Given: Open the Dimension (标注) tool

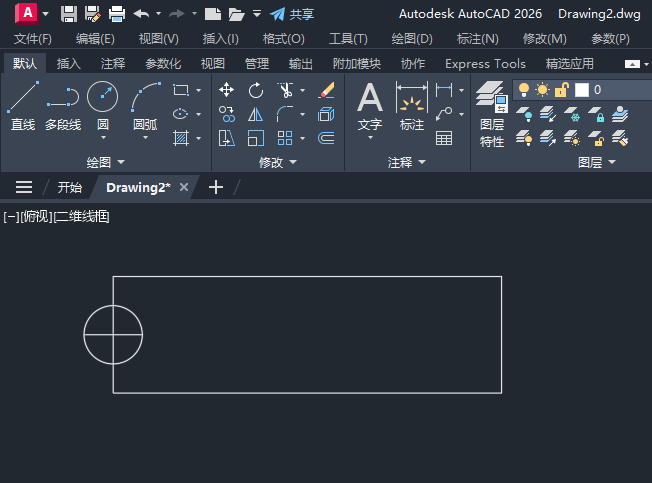Looking at the screenshot, I should tap(412, 106).
